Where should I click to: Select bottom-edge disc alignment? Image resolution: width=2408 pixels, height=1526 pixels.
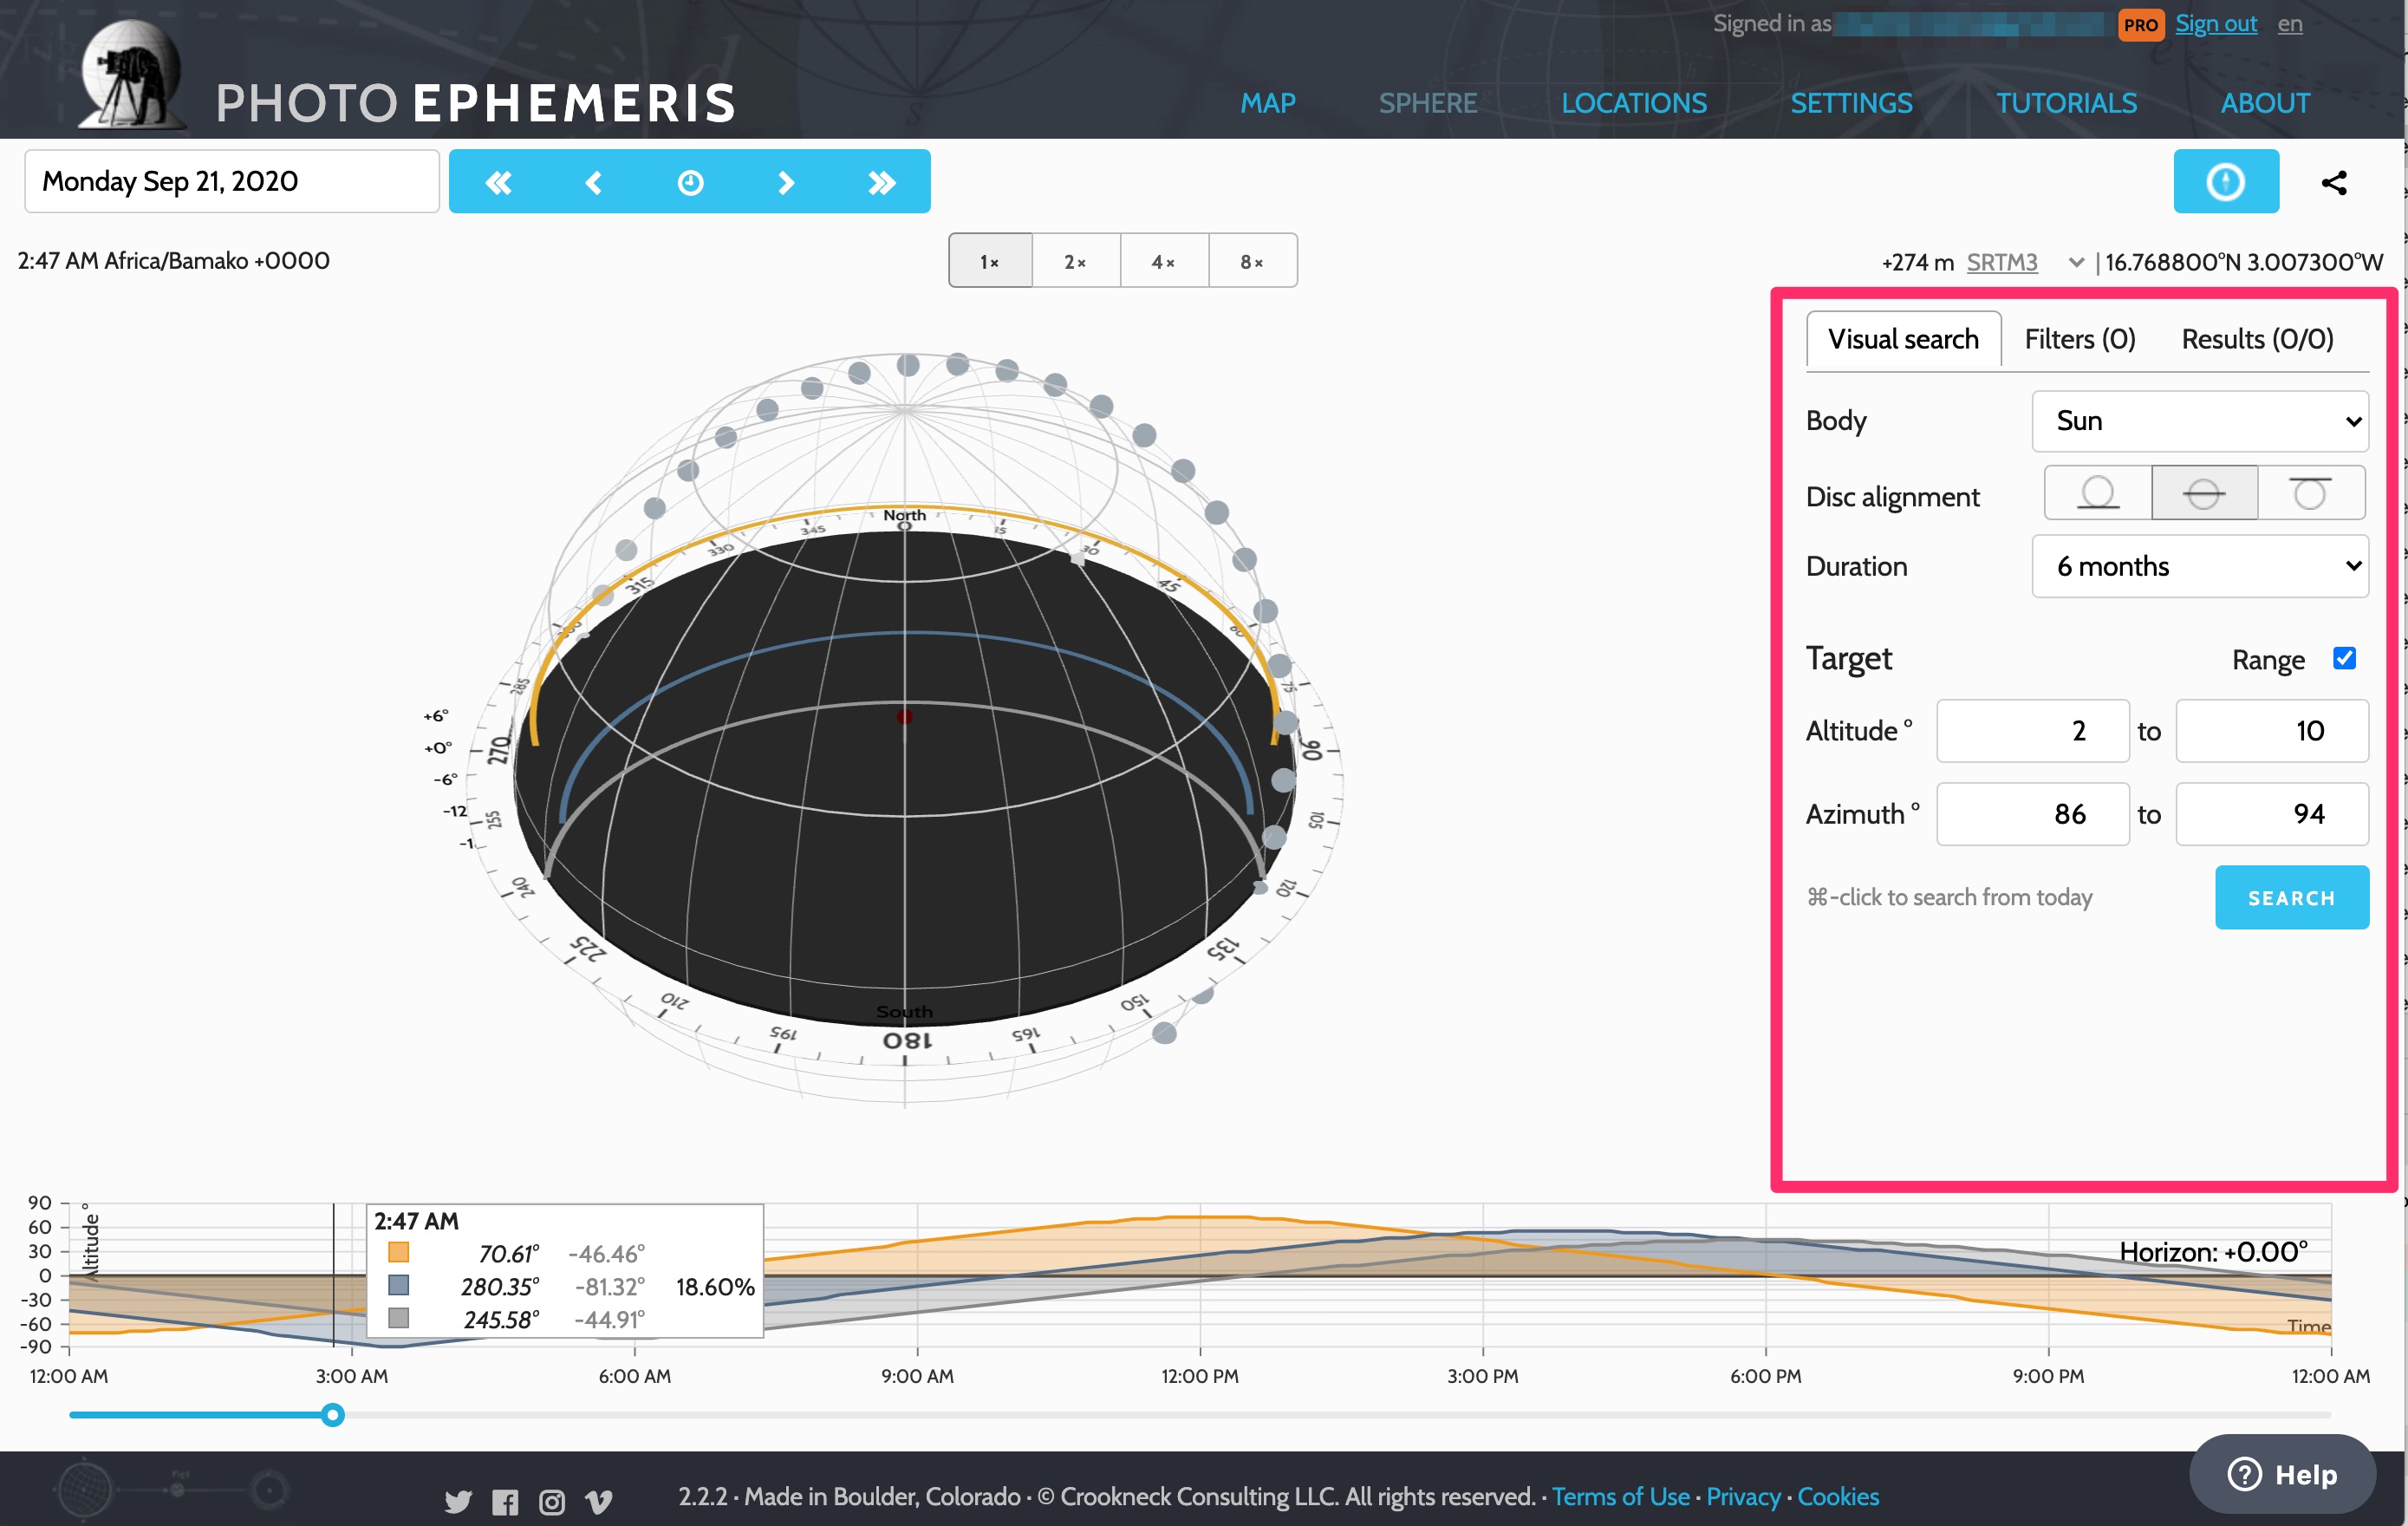[x=2098, y=492]
